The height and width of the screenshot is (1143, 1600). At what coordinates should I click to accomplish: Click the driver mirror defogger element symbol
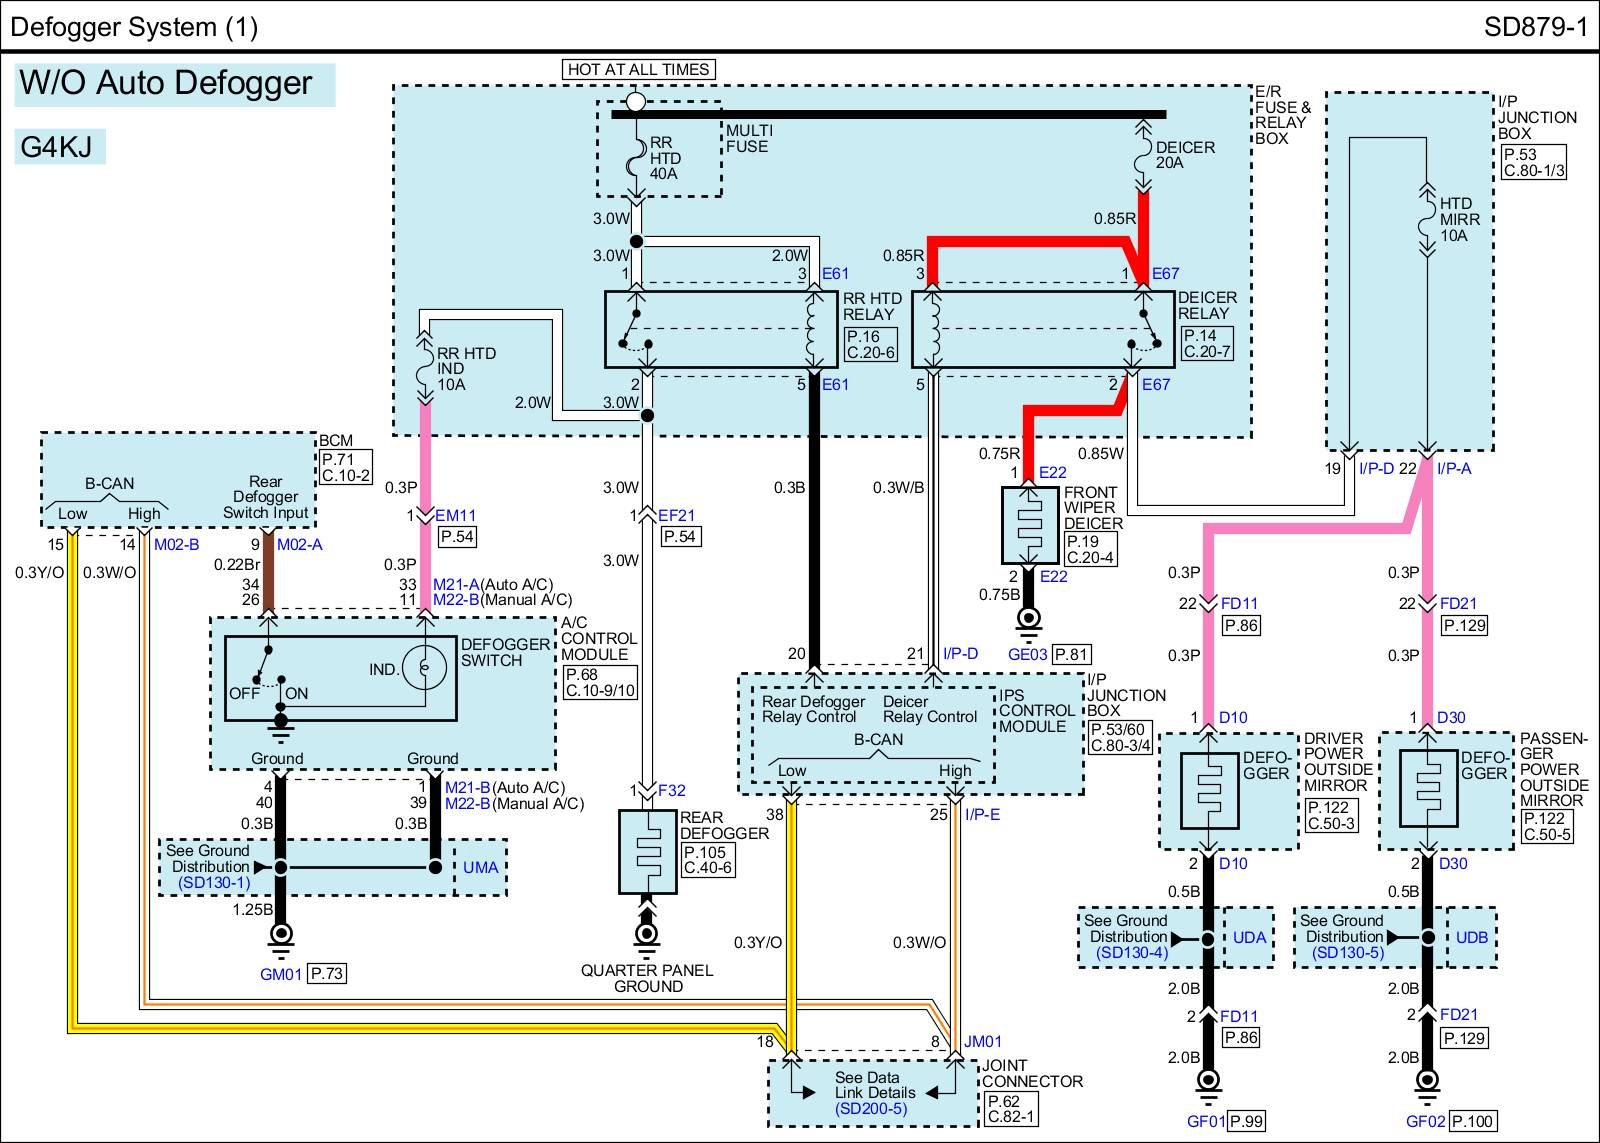point(1209,790)
